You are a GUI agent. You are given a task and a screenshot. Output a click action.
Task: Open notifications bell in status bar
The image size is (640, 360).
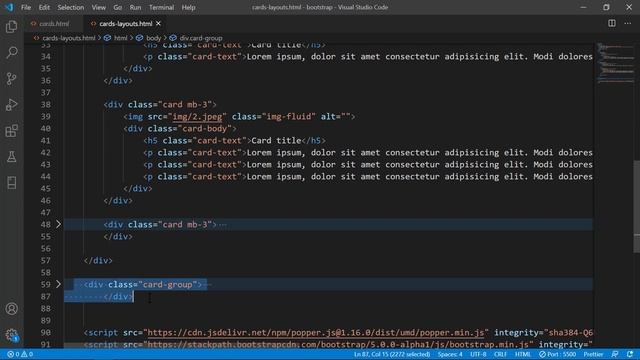coord(630,354)
